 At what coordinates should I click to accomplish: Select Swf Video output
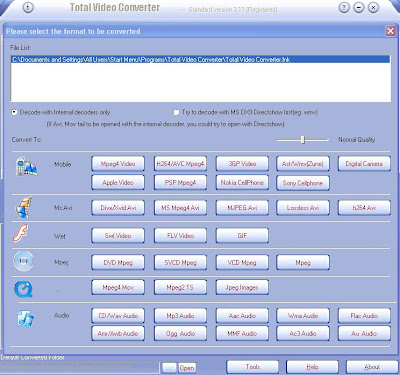[118, 236]
